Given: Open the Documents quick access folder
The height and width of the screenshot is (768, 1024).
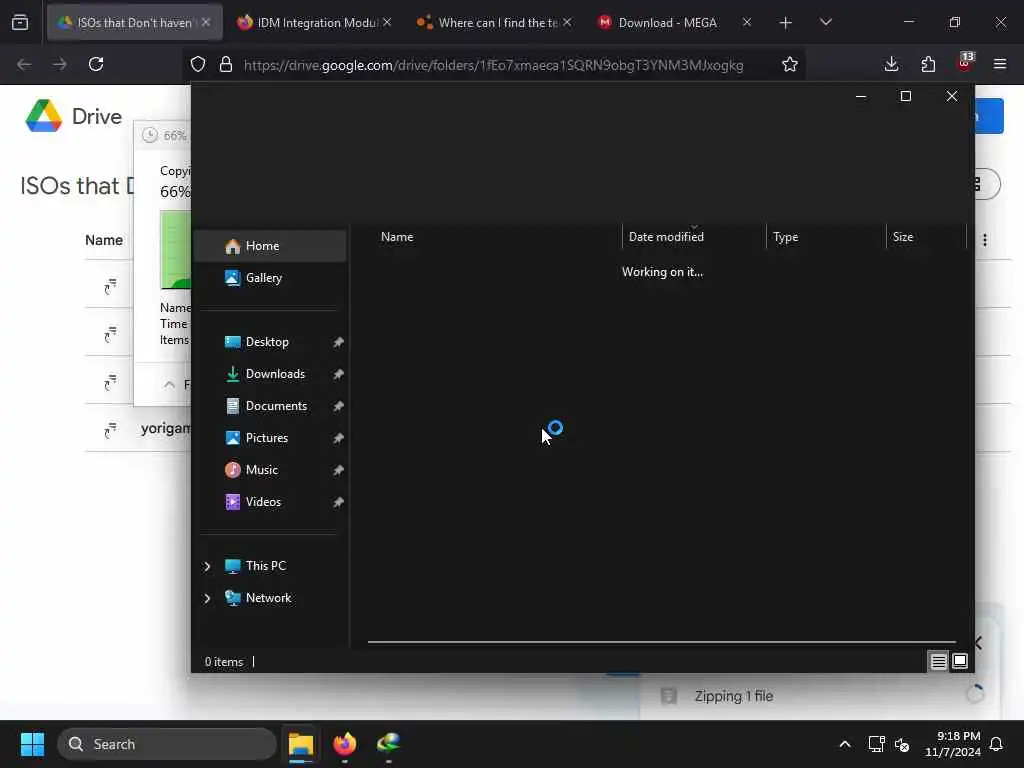Looking at the screenshot, I should coord(276,406).
